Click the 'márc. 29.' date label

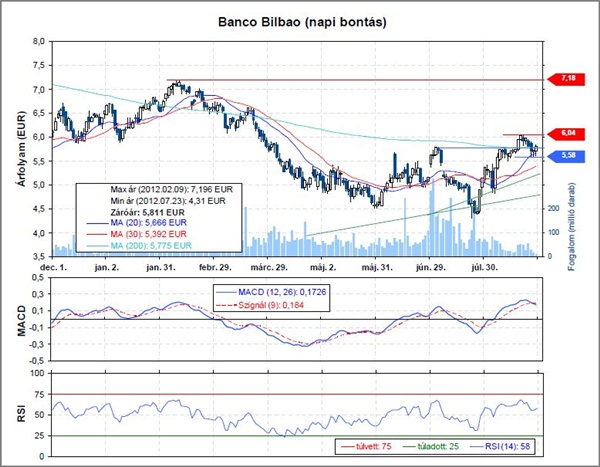click(x=269, y=268)
